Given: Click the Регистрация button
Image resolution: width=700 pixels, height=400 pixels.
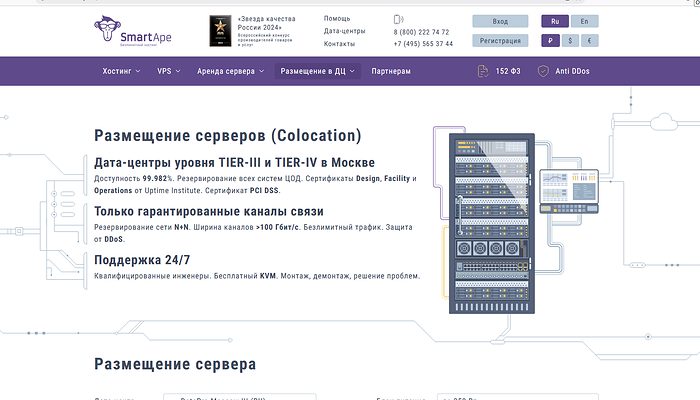Looking at the screenshot, I should click(x=500, y=41).
